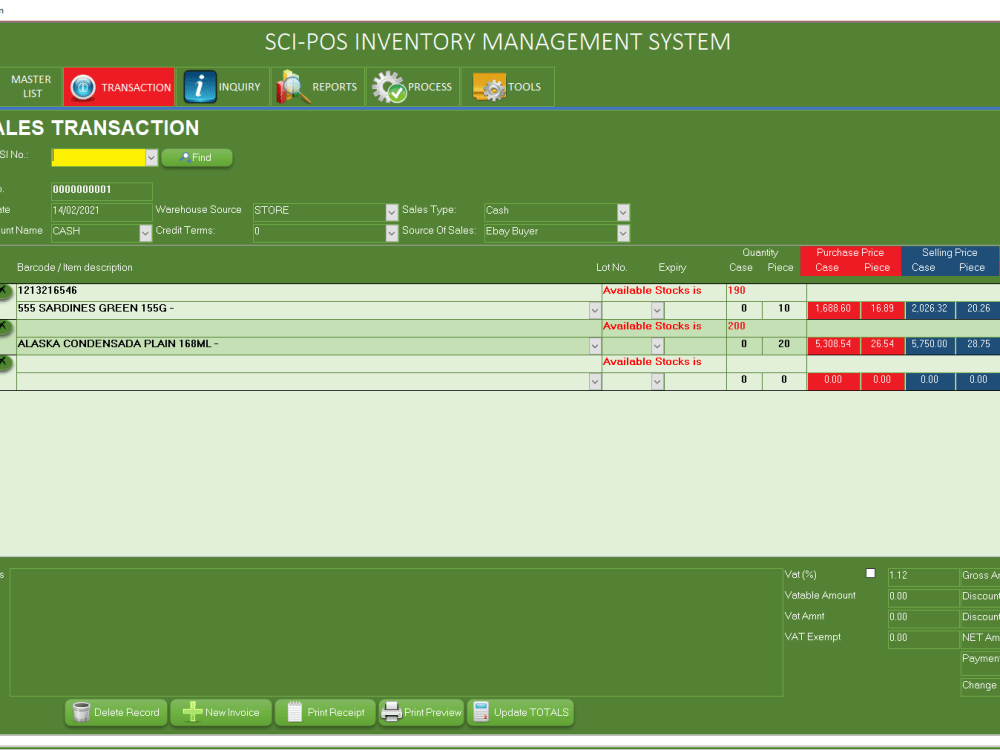Expand the Sales Type dropdown showing Cash
1000x750 pixels.
623,211
